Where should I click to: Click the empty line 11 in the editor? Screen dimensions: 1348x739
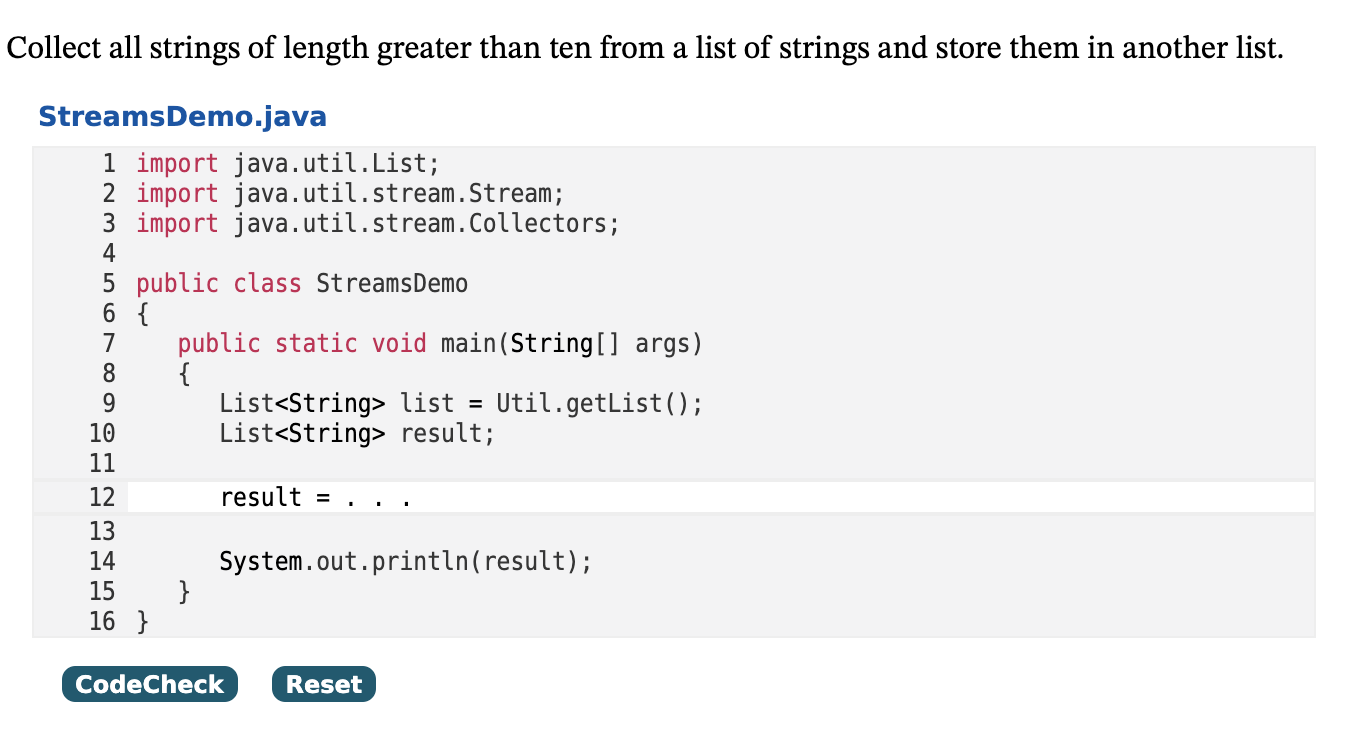(x=300, y=463)
